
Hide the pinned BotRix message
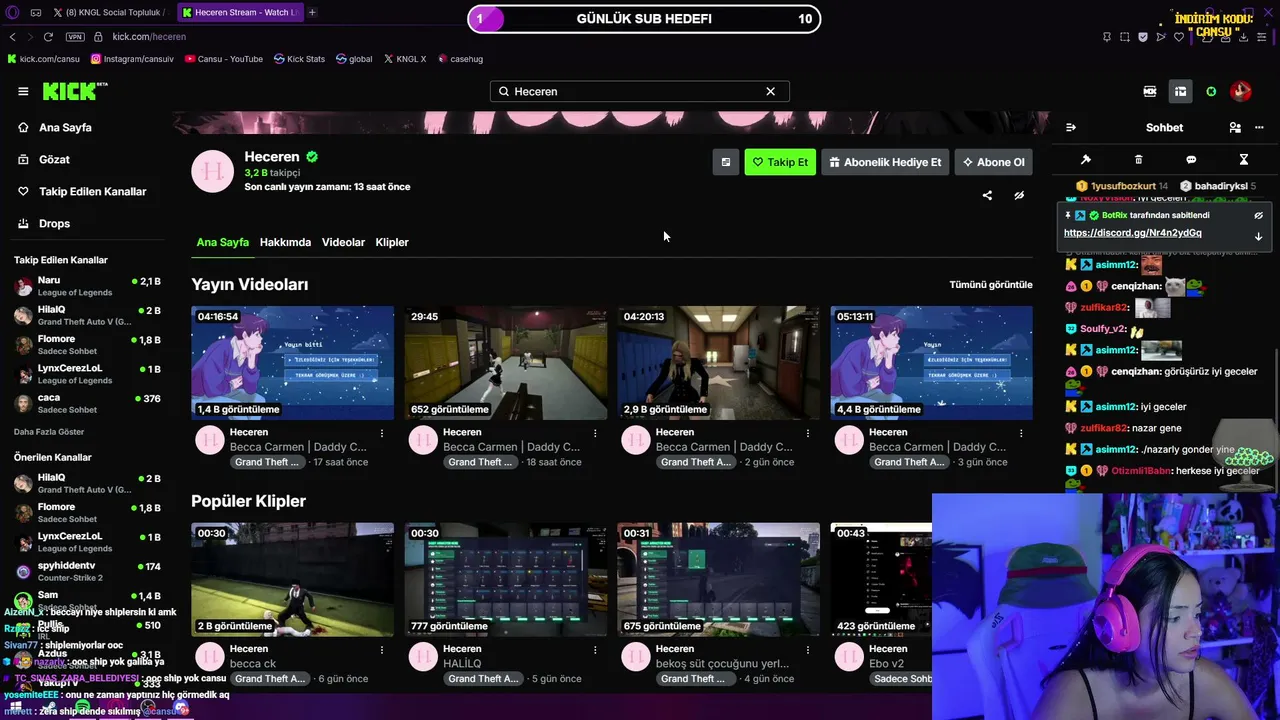pyautogui.click(x=1259, y=215)
